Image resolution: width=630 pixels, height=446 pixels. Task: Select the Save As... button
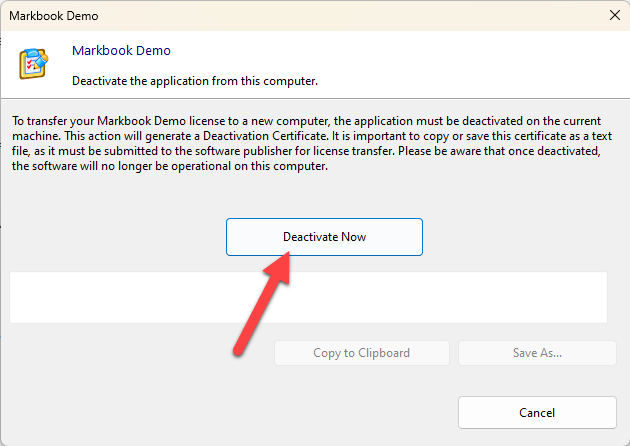pyautogui.click(x=537, y=353)
